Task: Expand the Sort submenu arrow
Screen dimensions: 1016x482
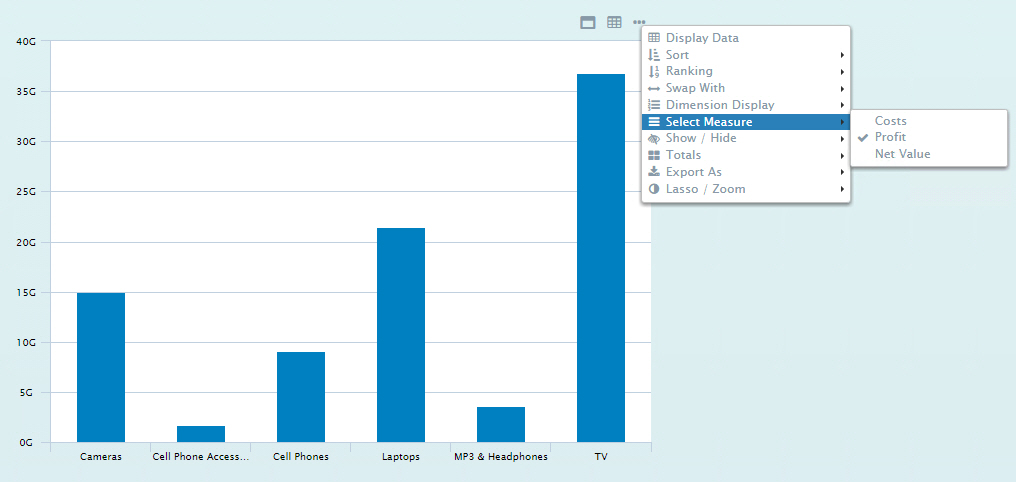Action: click(842, 55)
